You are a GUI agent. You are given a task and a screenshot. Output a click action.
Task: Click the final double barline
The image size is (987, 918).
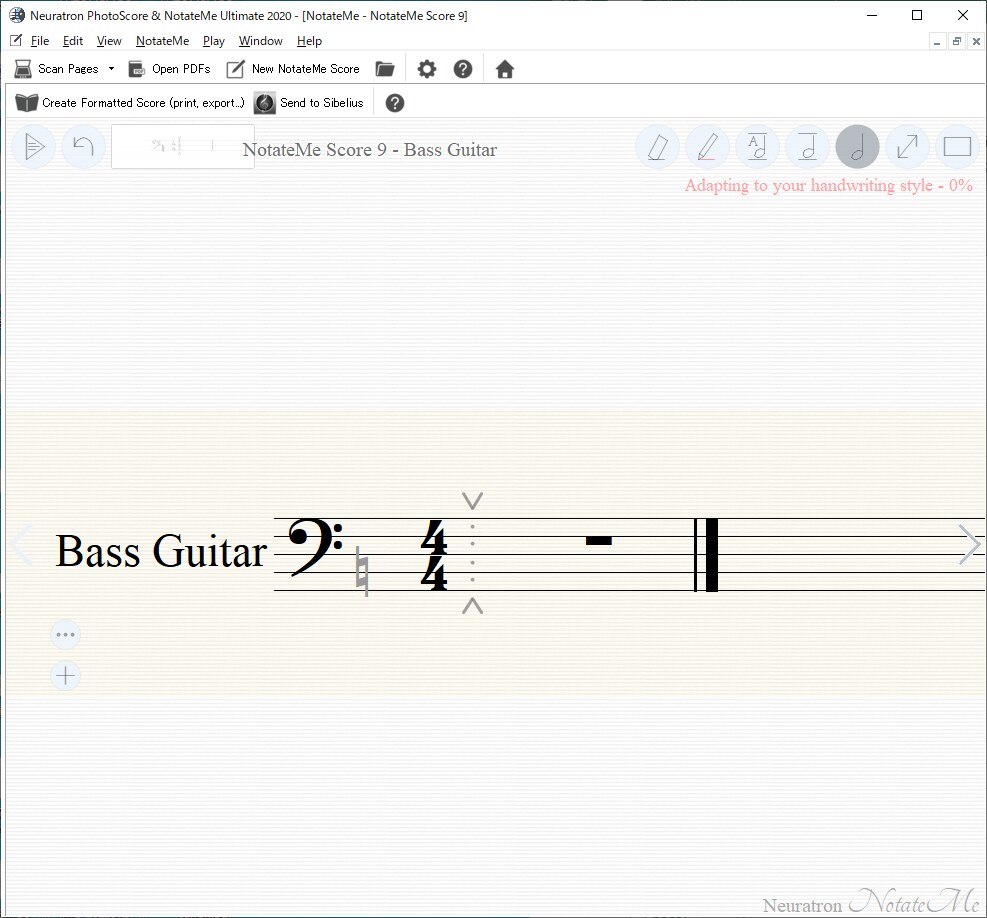click(706, 555)
